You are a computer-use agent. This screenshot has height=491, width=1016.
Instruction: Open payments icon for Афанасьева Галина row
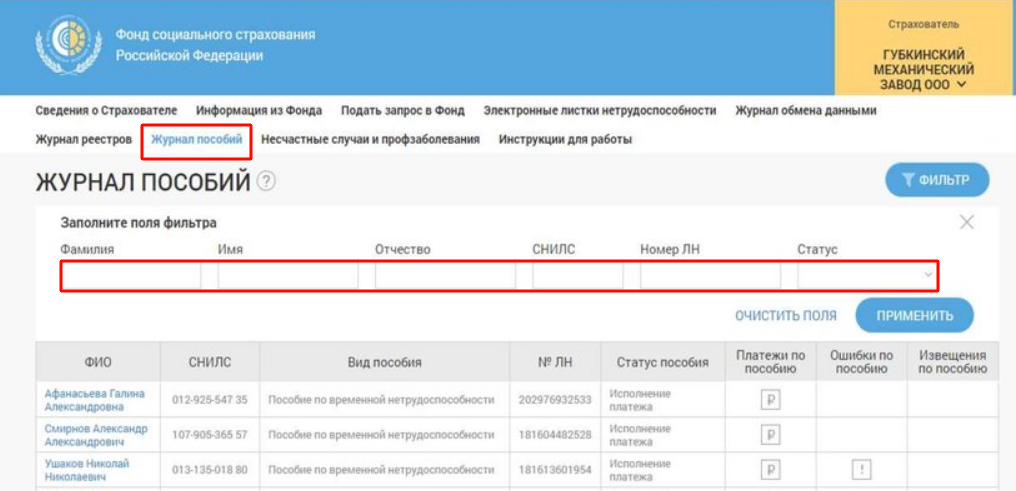point(770,400)
